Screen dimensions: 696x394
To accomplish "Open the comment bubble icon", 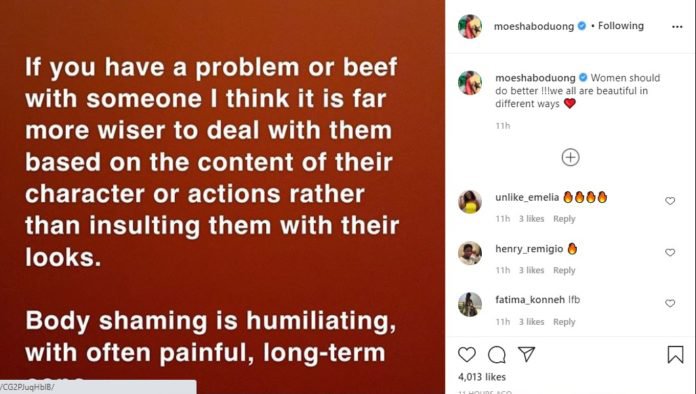I will click(496, 355).
